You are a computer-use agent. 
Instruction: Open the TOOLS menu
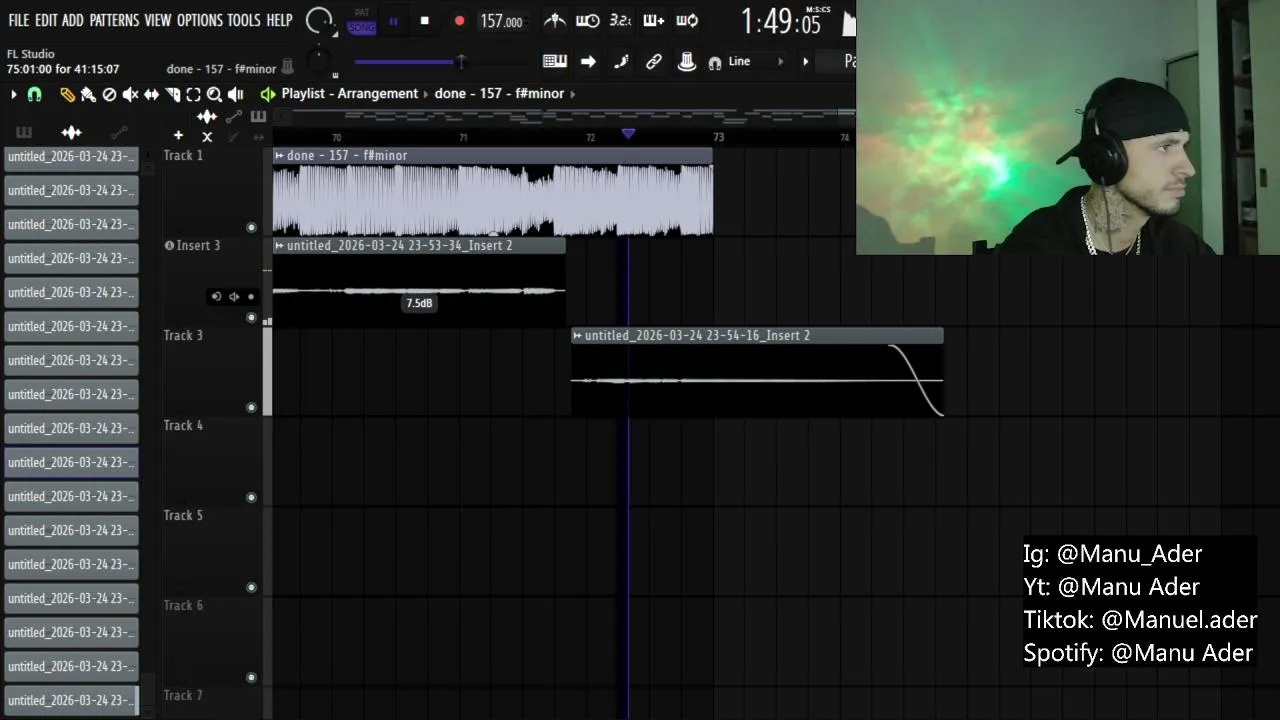243,20
